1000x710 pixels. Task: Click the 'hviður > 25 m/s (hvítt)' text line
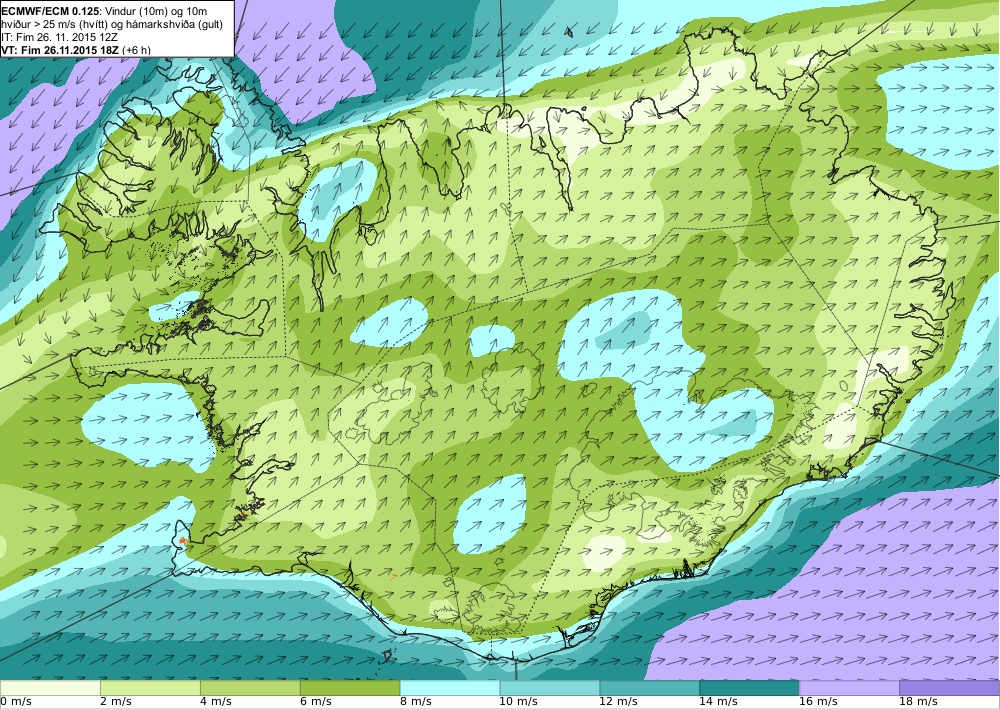[x=112, y=24]
